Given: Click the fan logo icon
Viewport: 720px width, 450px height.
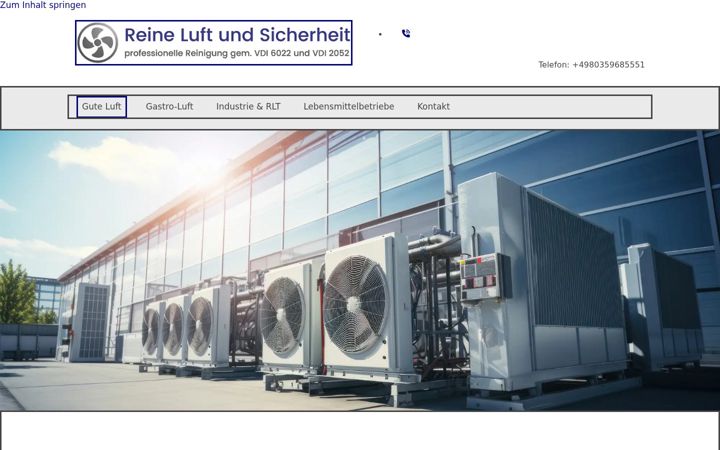Looking at the screenshot, I should [x=97, y=43].
